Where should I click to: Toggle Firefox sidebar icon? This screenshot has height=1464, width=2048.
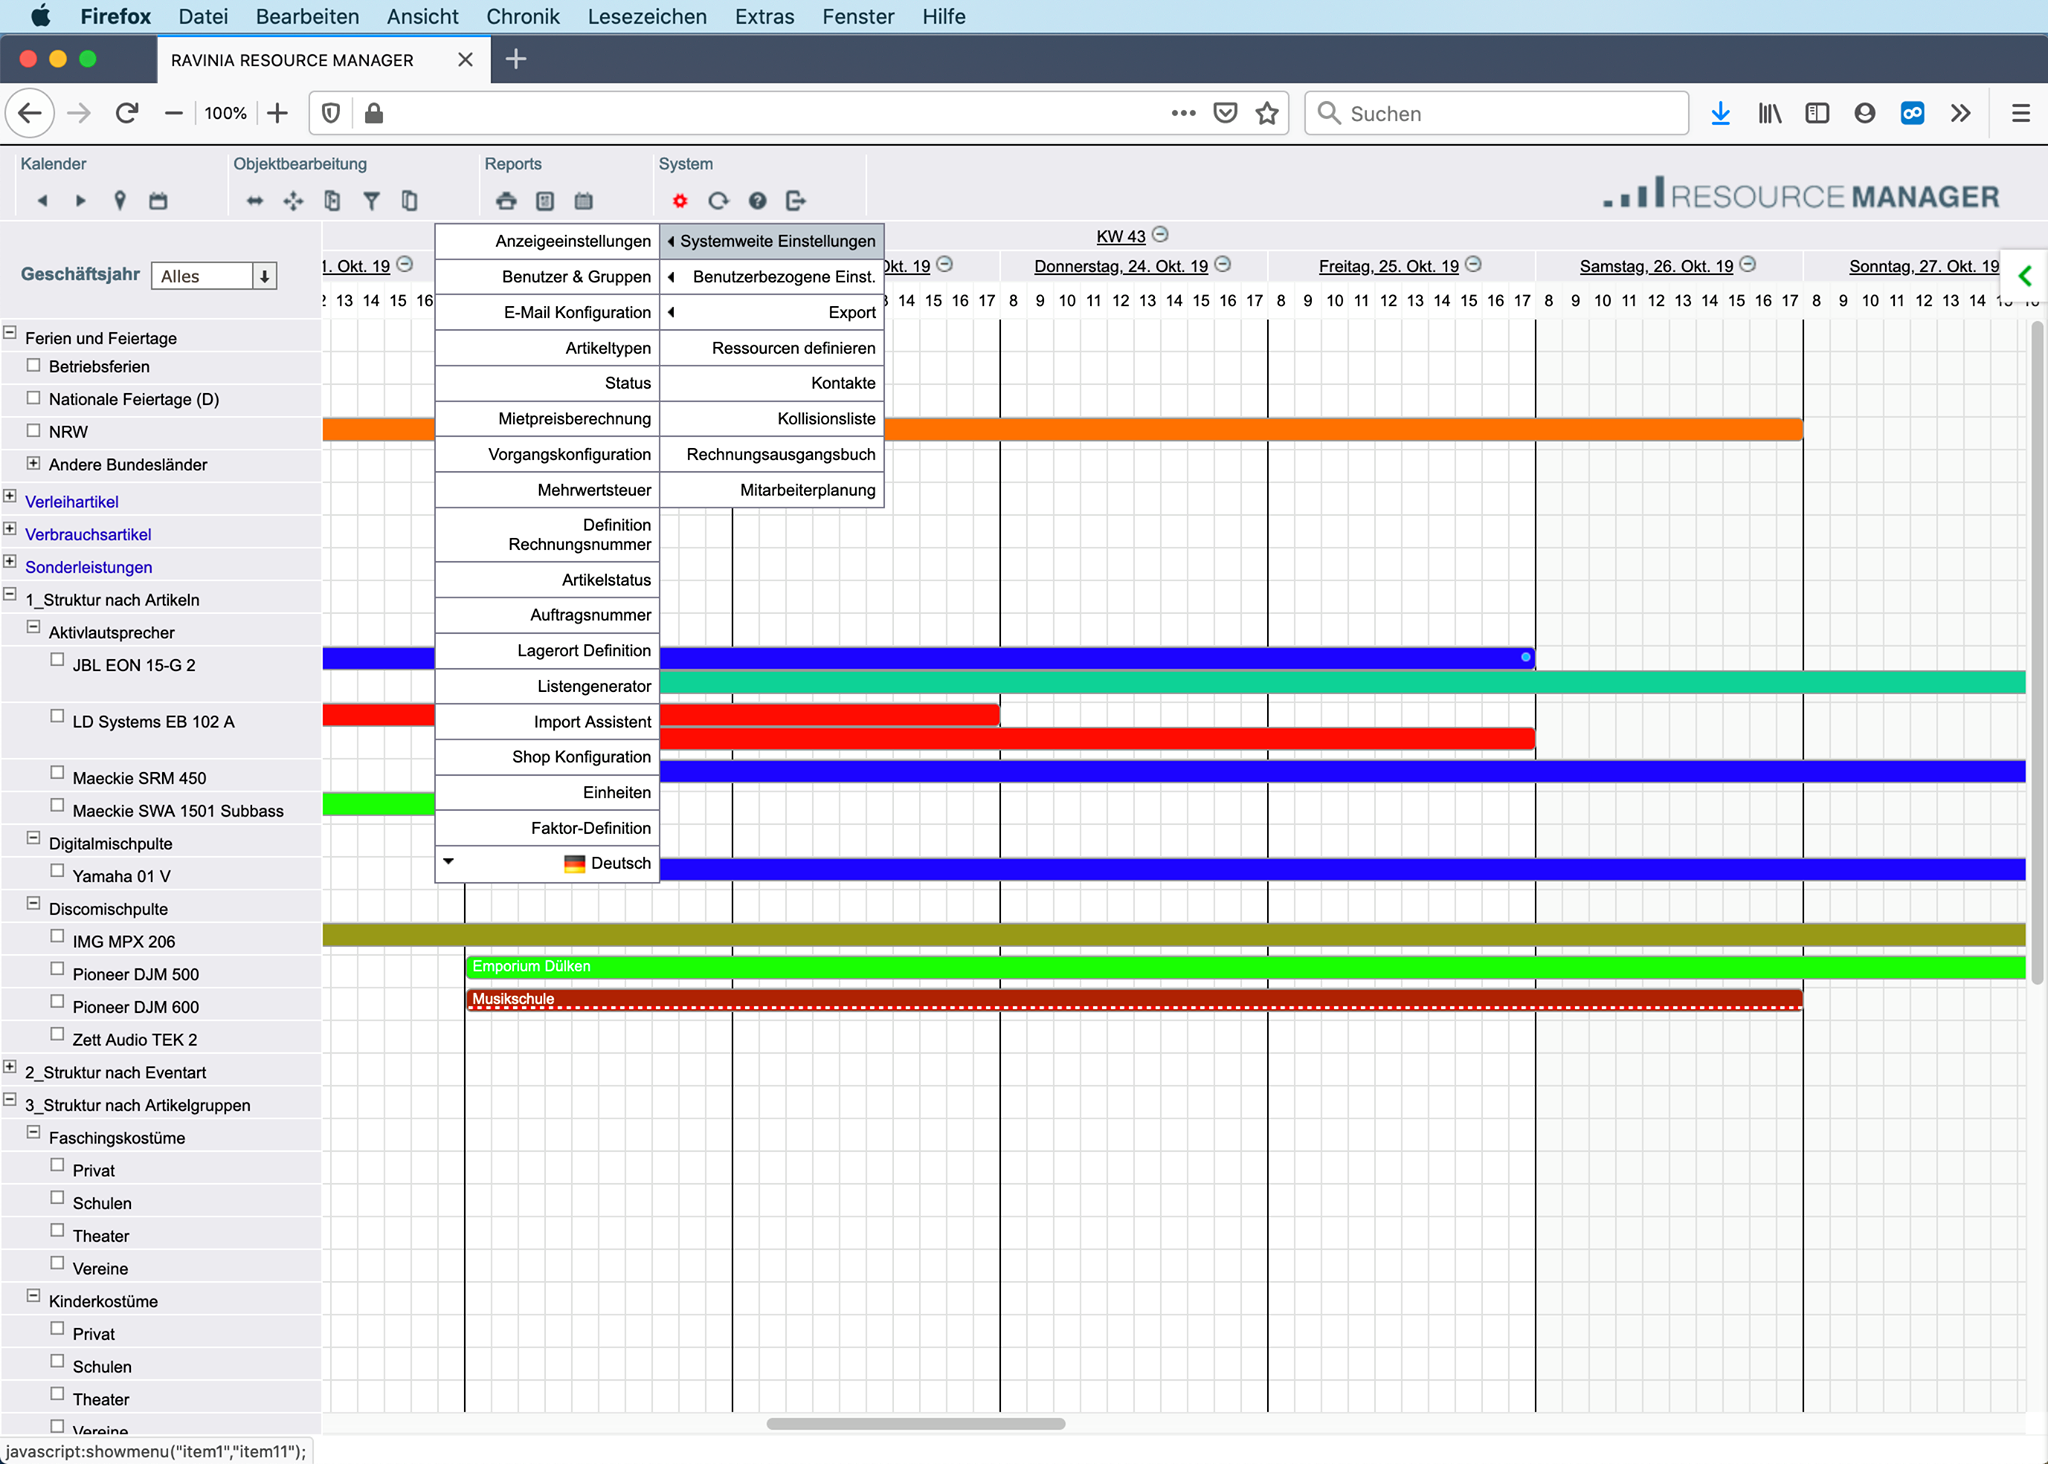pos(1817,113)
